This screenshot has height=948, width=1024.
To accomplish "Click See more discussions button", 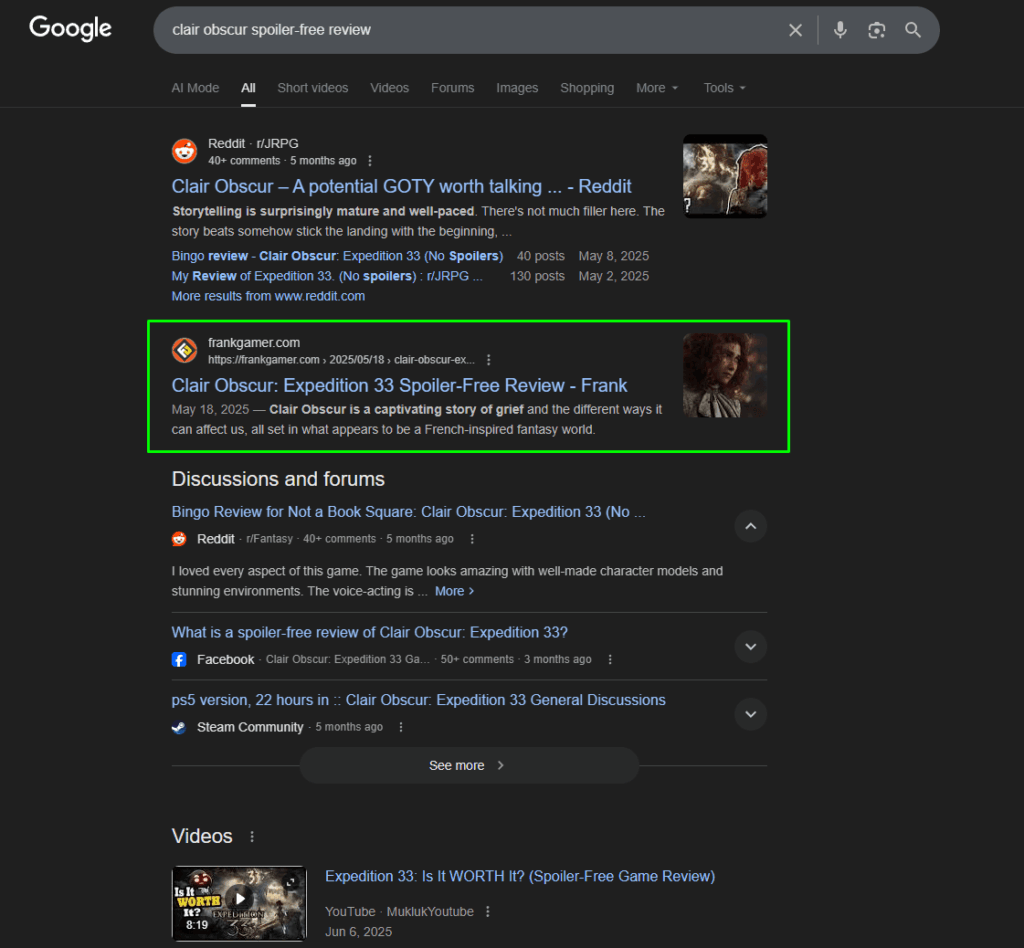I will tap(468, 765).
